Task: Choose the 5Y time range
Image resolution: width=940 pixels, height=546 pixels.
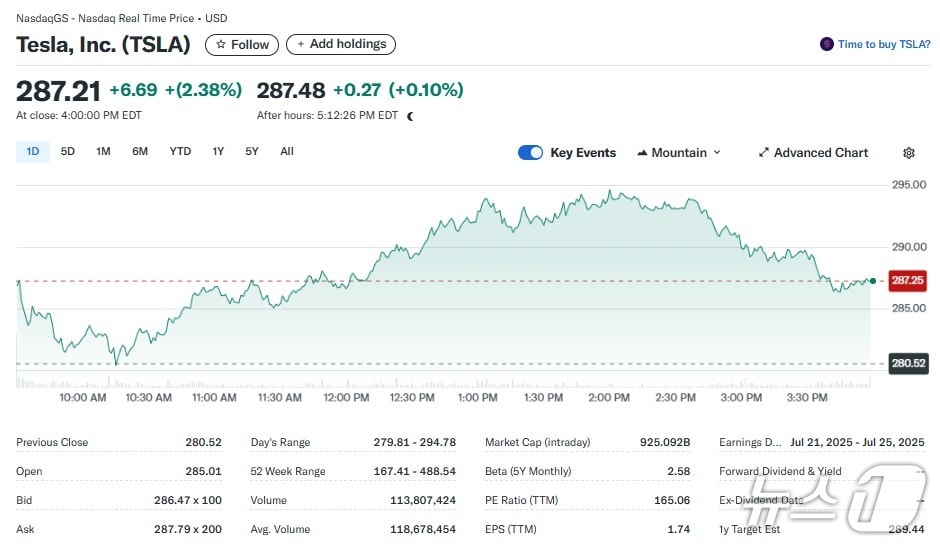Action: [252, 152]
